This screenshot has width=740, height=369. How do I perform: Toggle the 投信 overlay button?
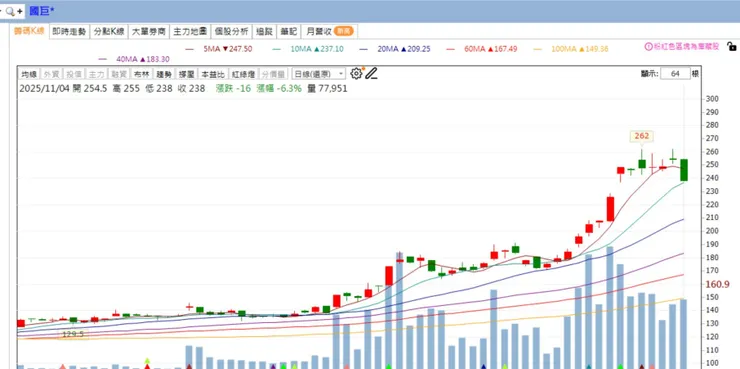74,74
